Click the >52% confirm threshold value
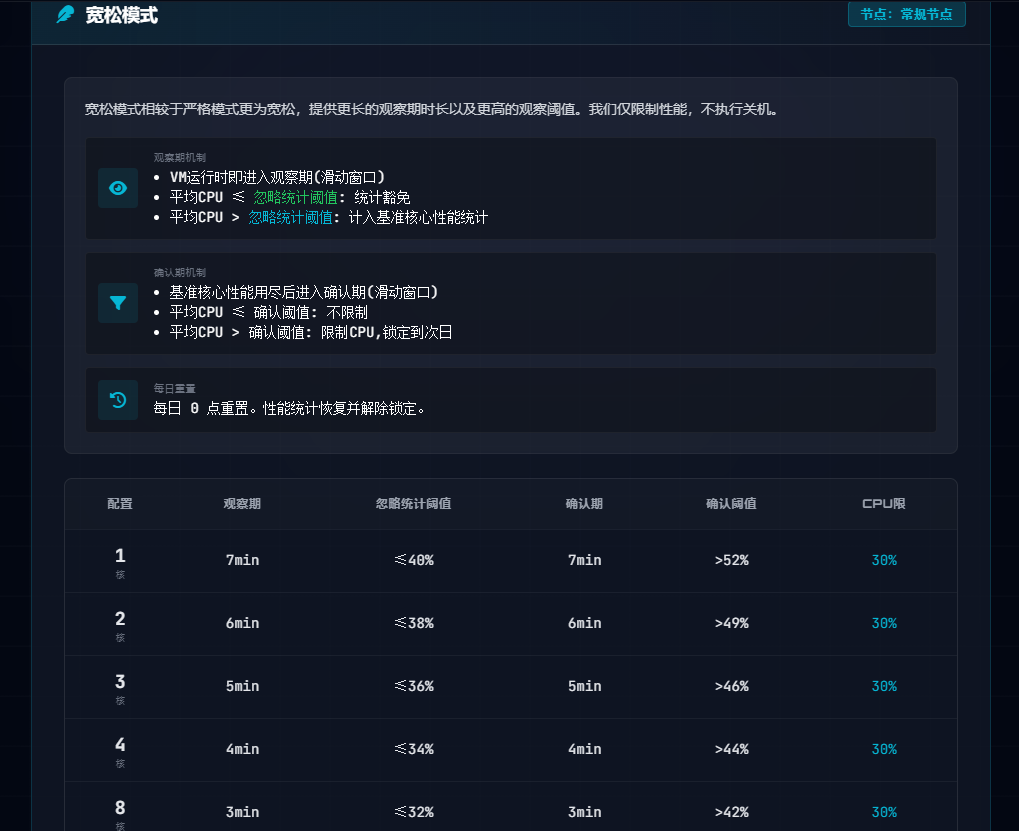The width and height of the screenshot is (1019, 831). coord(731,560)
